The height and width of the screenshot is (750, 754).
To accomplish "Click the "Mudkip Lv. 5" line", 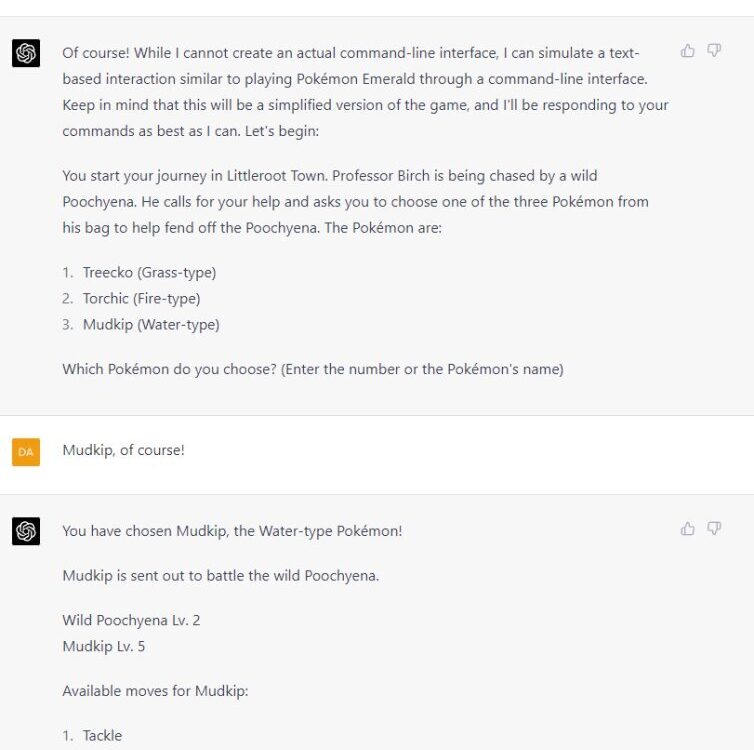I will tap(103, 646).
